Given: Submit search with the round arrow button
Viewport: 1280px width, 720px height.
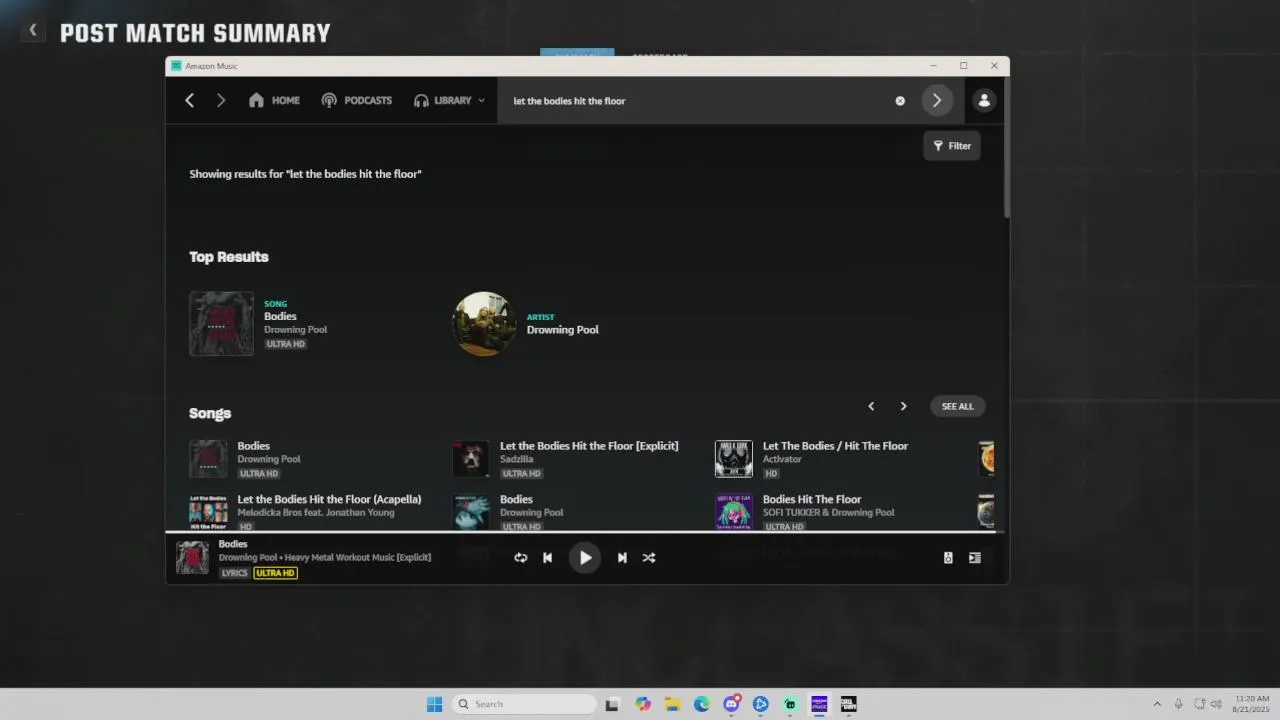Looking at the screenshot, I should (937, 100).
